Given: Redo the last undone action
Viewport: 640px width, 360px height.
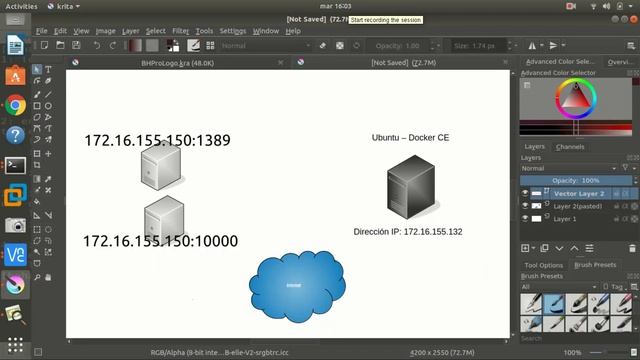Looking at the screenshot, I should [113, 45].
